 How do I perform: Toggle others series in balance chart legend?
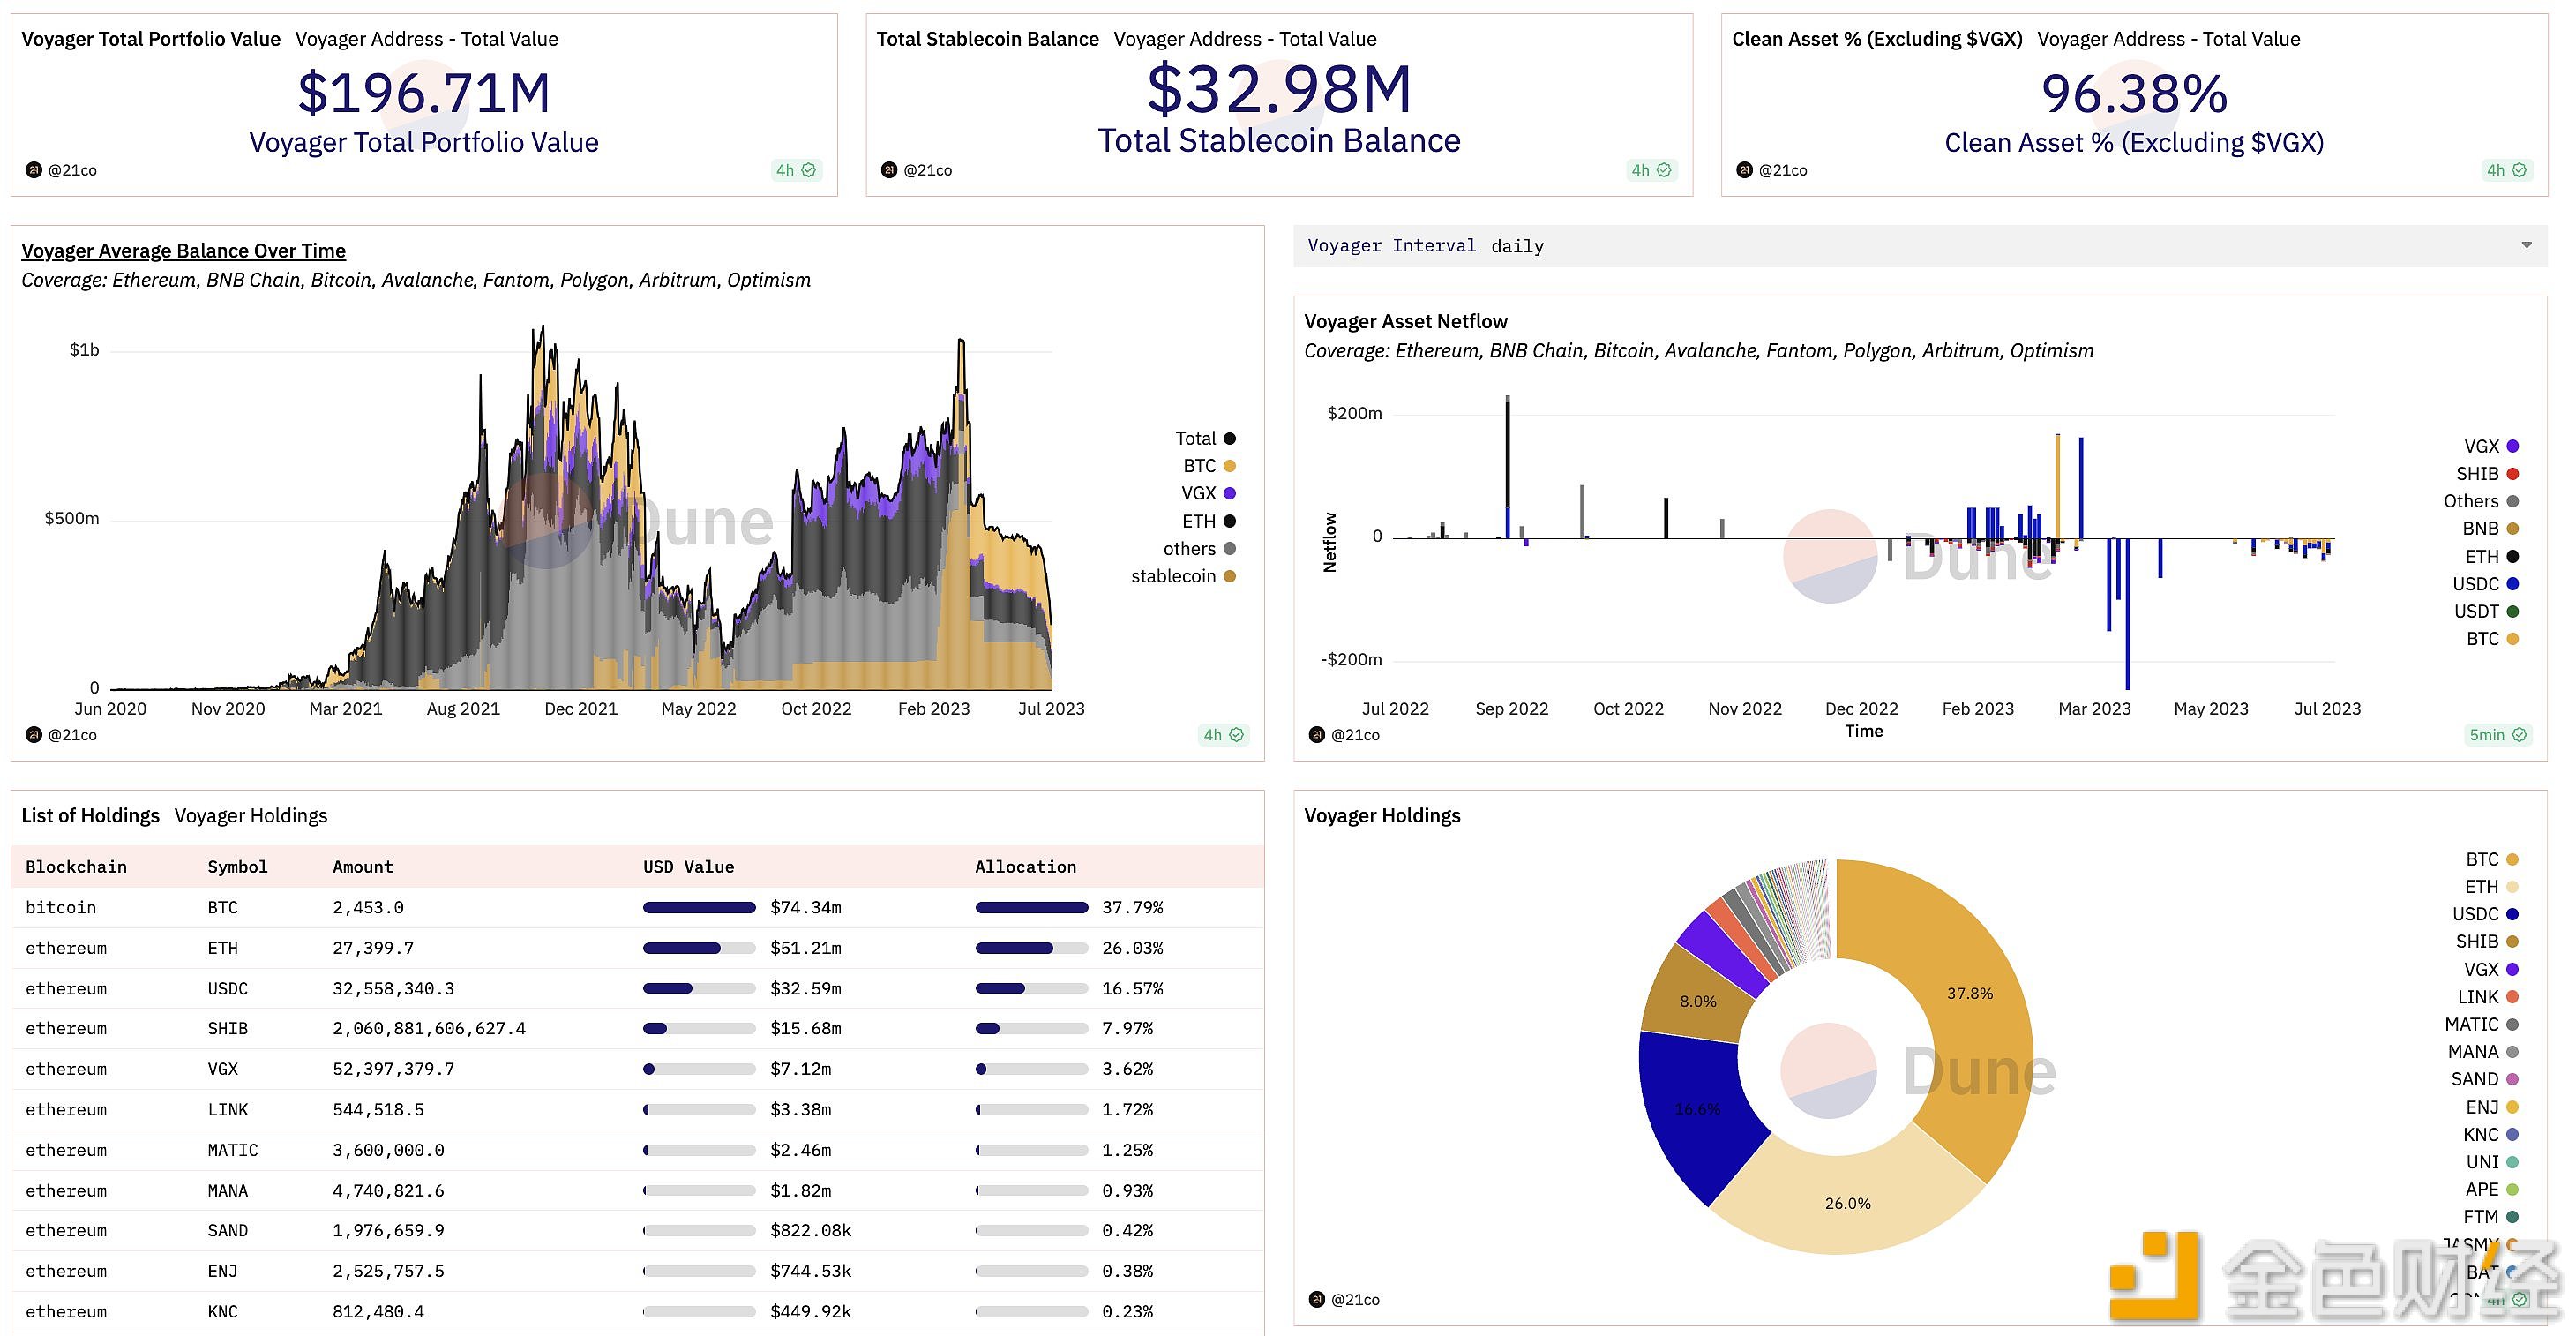1199,549
